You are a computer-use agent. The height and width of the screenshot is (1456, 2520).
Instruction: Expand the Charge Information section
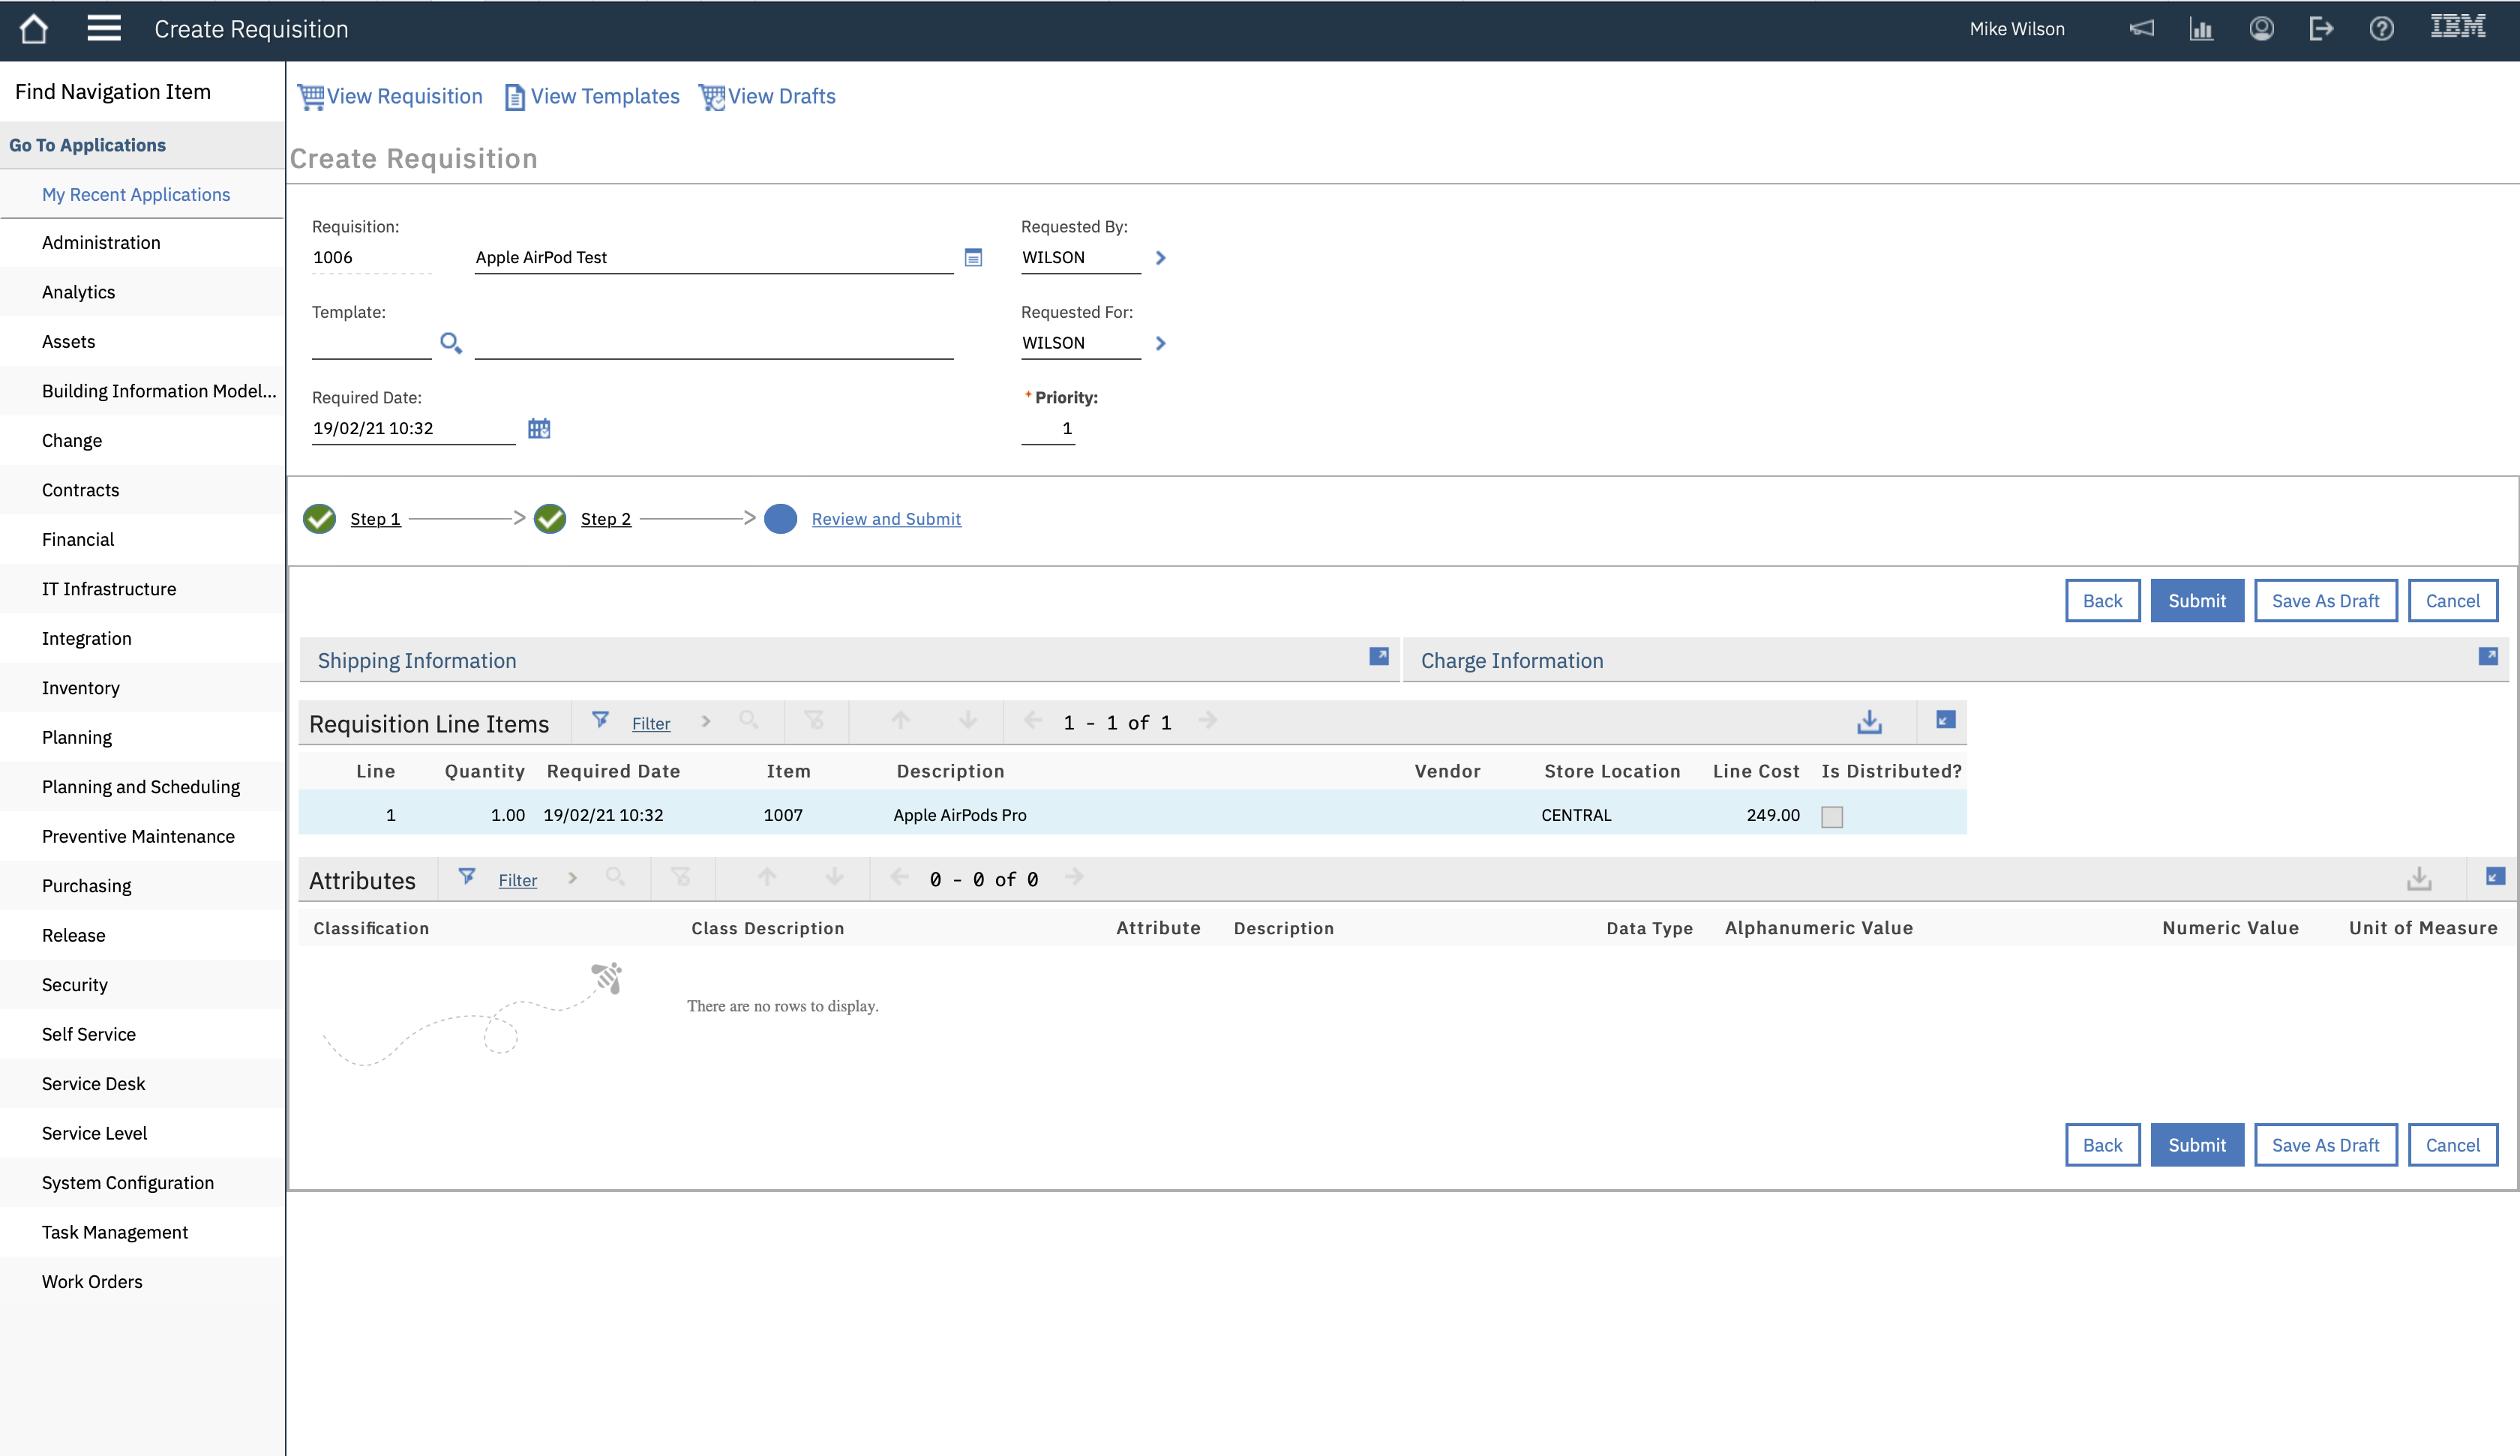tap(2488, 657)
